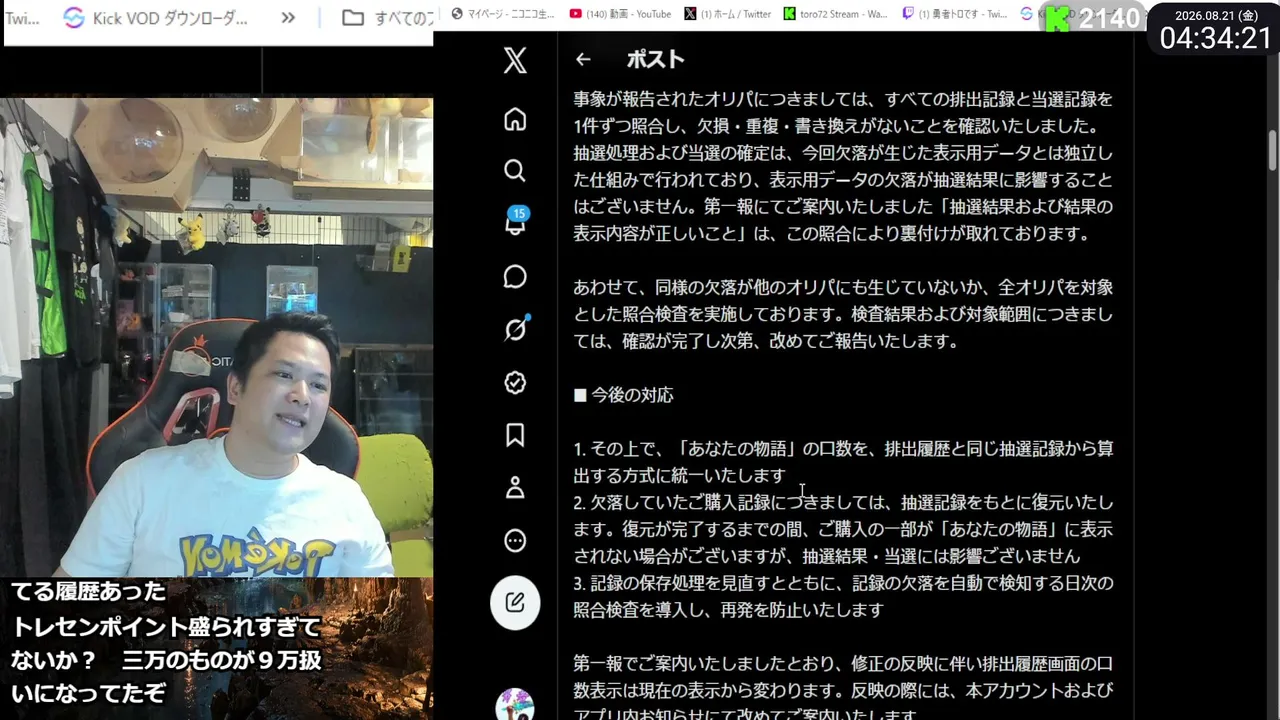This screenshot has width=1280, height=720.
Task: Switch to the YouTube 動画 browser tab
Action: pyautogui.click(x=620, y=14)
